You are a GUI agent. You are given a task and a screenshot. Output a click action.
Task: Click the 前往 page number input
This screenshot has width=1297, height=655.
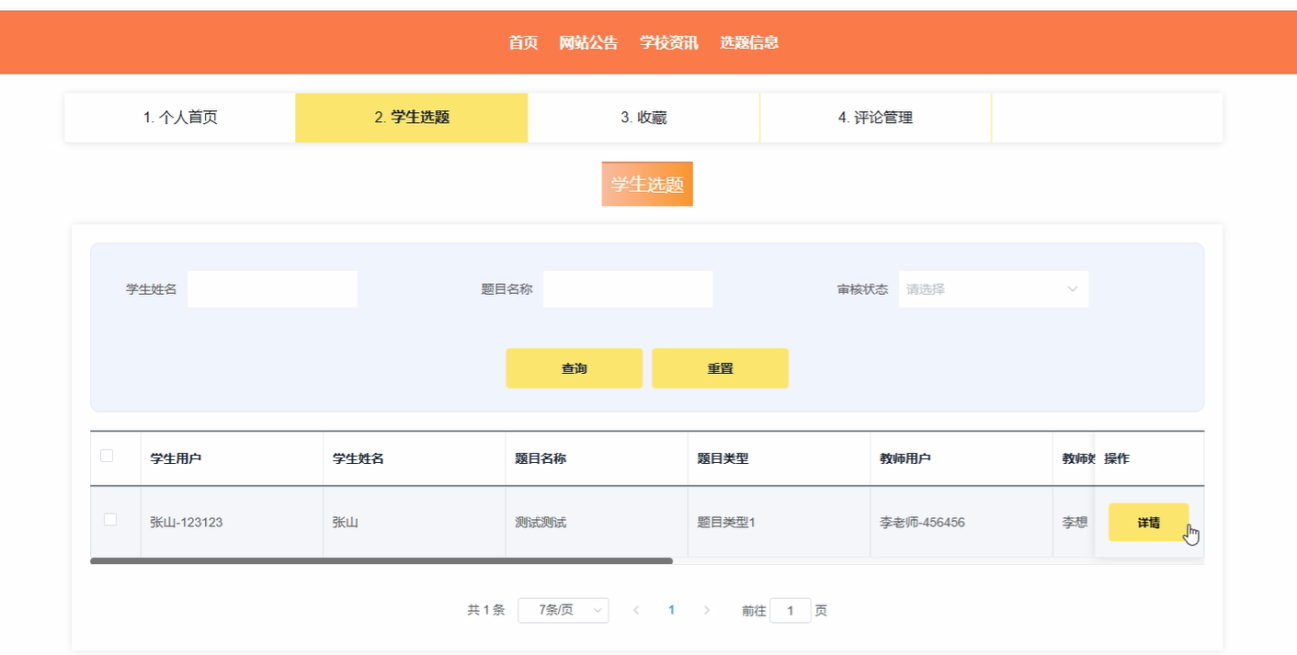point(790,610)
